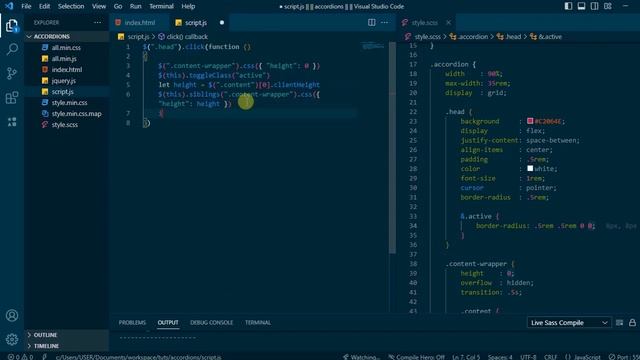The image size is (640, 360).
Task: Open the Edit menu
Action: [x=44, y=6]
